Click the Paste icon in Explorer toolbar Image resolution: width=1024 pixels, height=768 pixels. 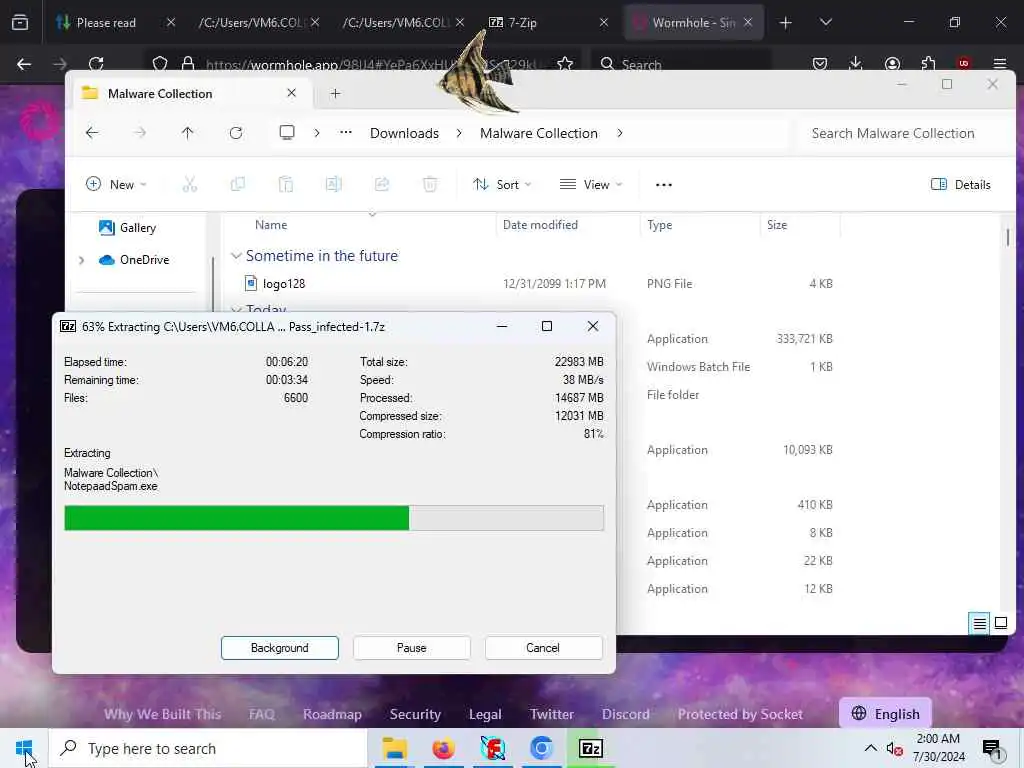(x=285, y=185)
